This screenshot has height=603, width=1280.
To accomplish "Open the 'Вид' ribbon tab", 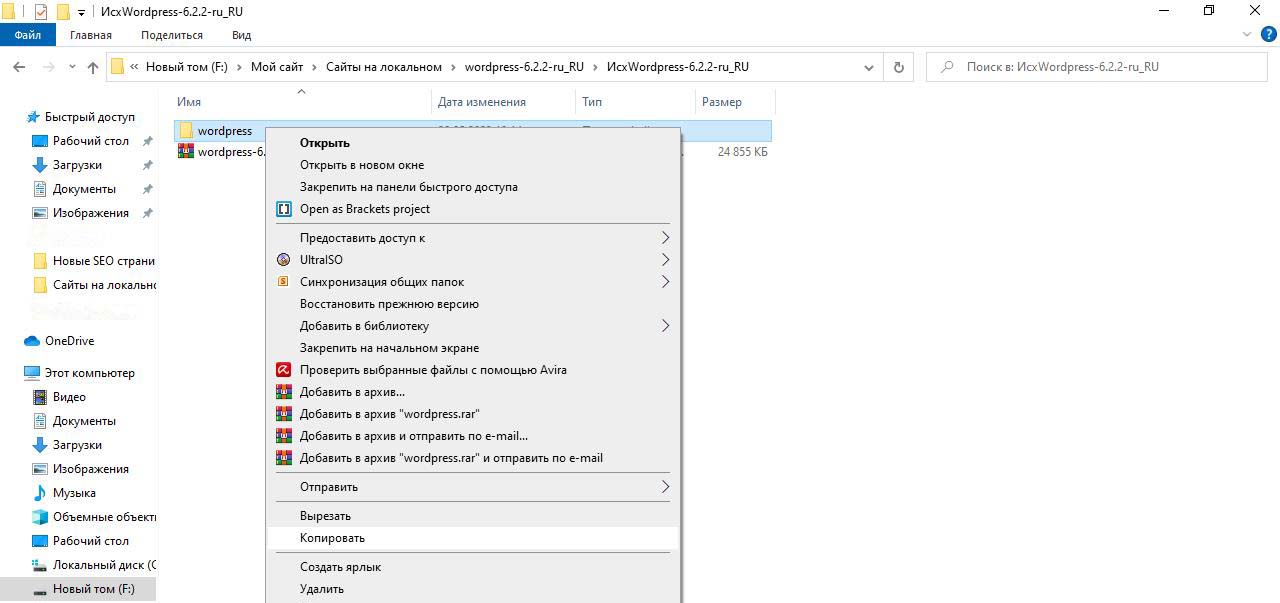I will click(x=241, y=35).
